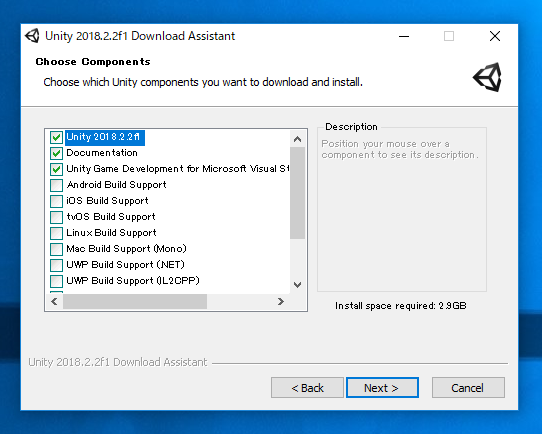
Task: Click the horizontal scroll left arrow
Action: click(54, 302)
